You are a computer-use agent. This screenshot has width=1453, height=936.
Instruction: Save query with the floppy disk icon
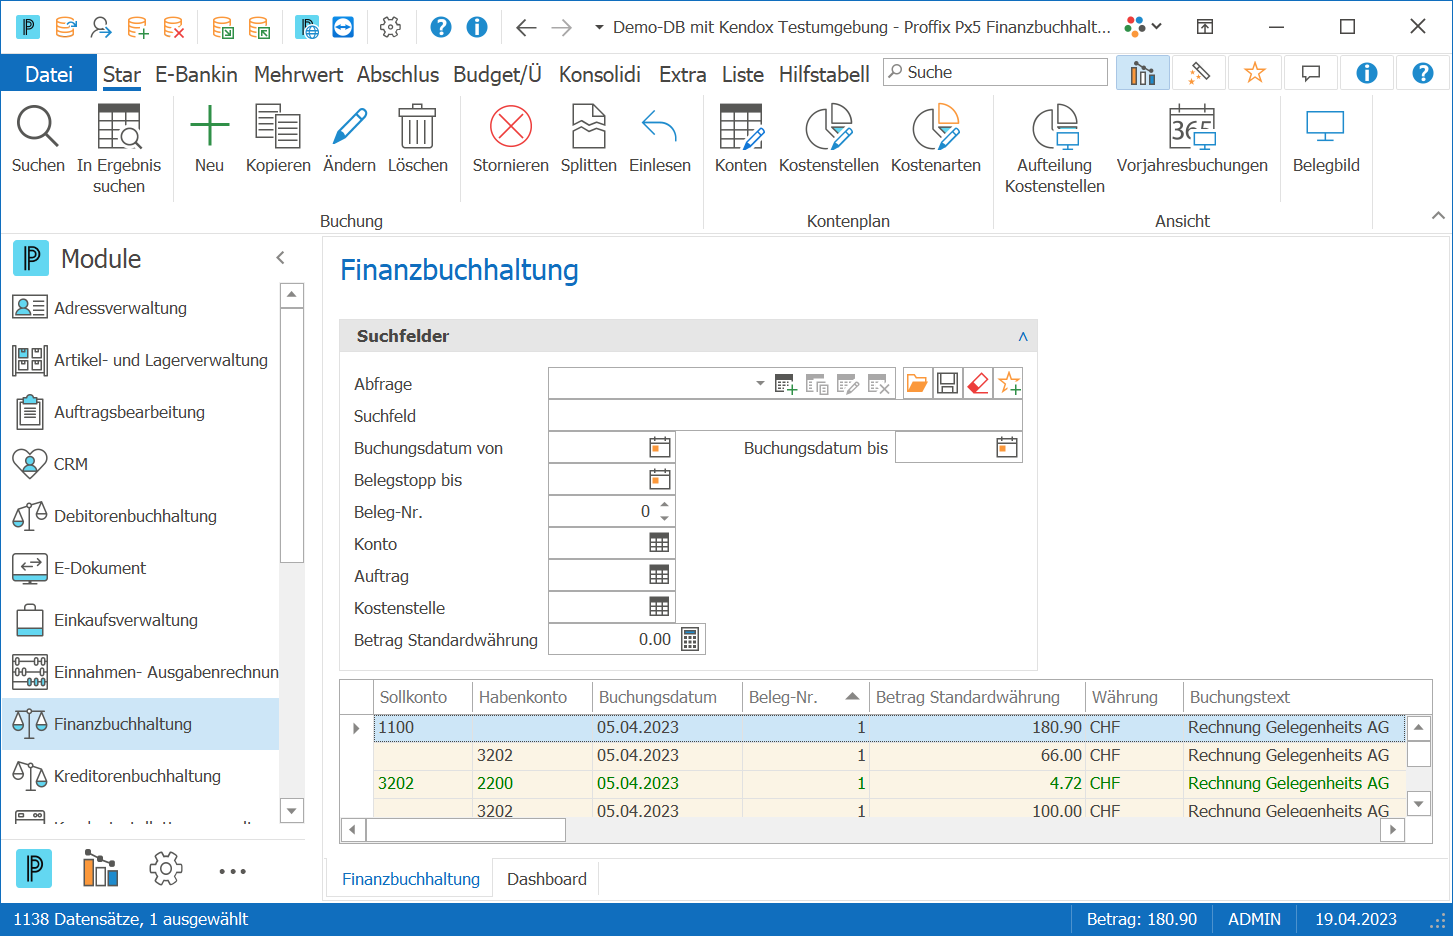[947, 383]
